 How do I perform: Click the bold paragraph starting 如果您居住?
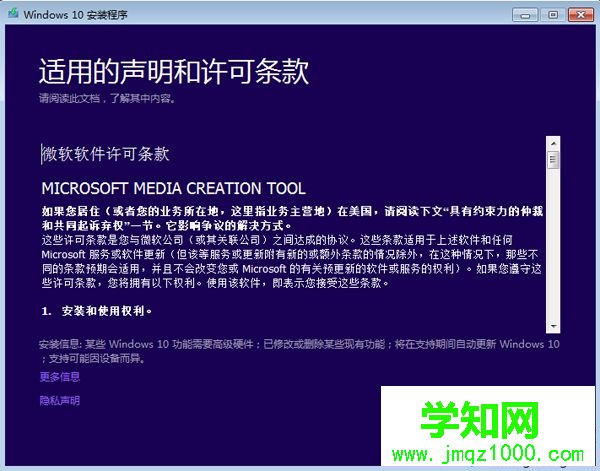pyautogui.click(x=292, y=218)
